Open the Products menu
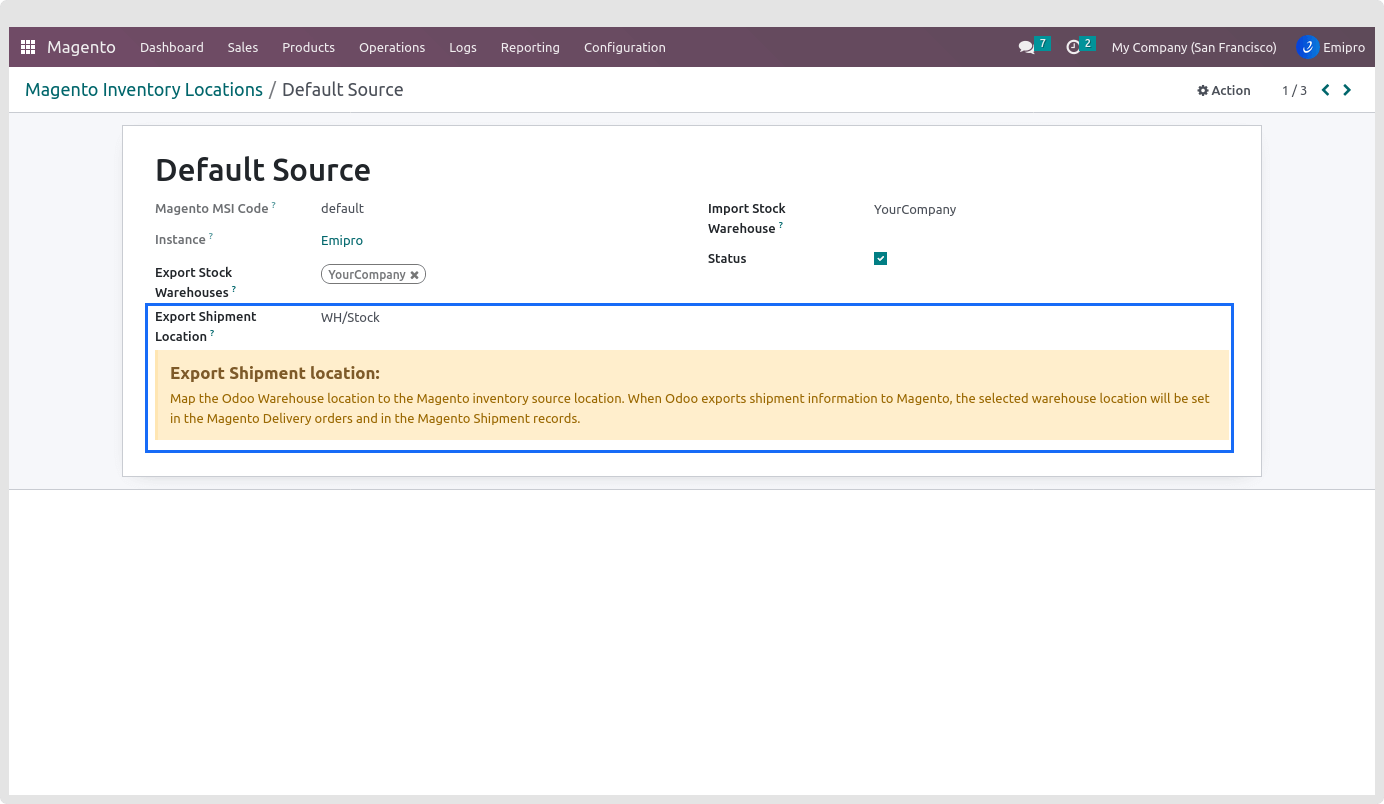Viewport: 1384px width, 804px height. [x=308, y=47]
